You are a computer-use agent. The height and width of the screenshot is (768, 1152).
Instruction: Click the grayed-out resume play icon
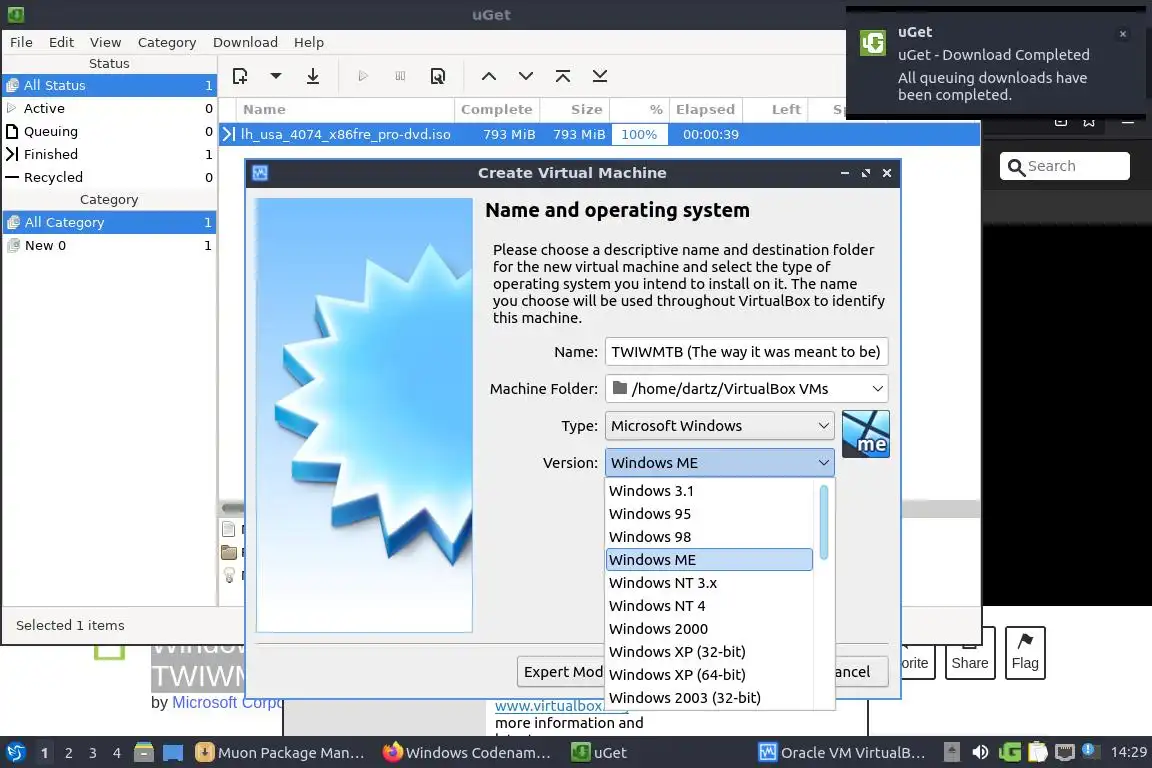[x=363, y=76]
